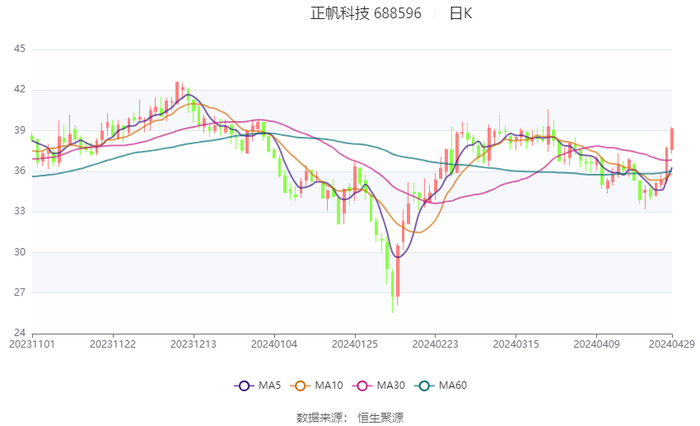Select the 日K chart type label
Image resolution: width=700 pixels, height=426 pixels.
pyautogui.click(x=460, y=14)
